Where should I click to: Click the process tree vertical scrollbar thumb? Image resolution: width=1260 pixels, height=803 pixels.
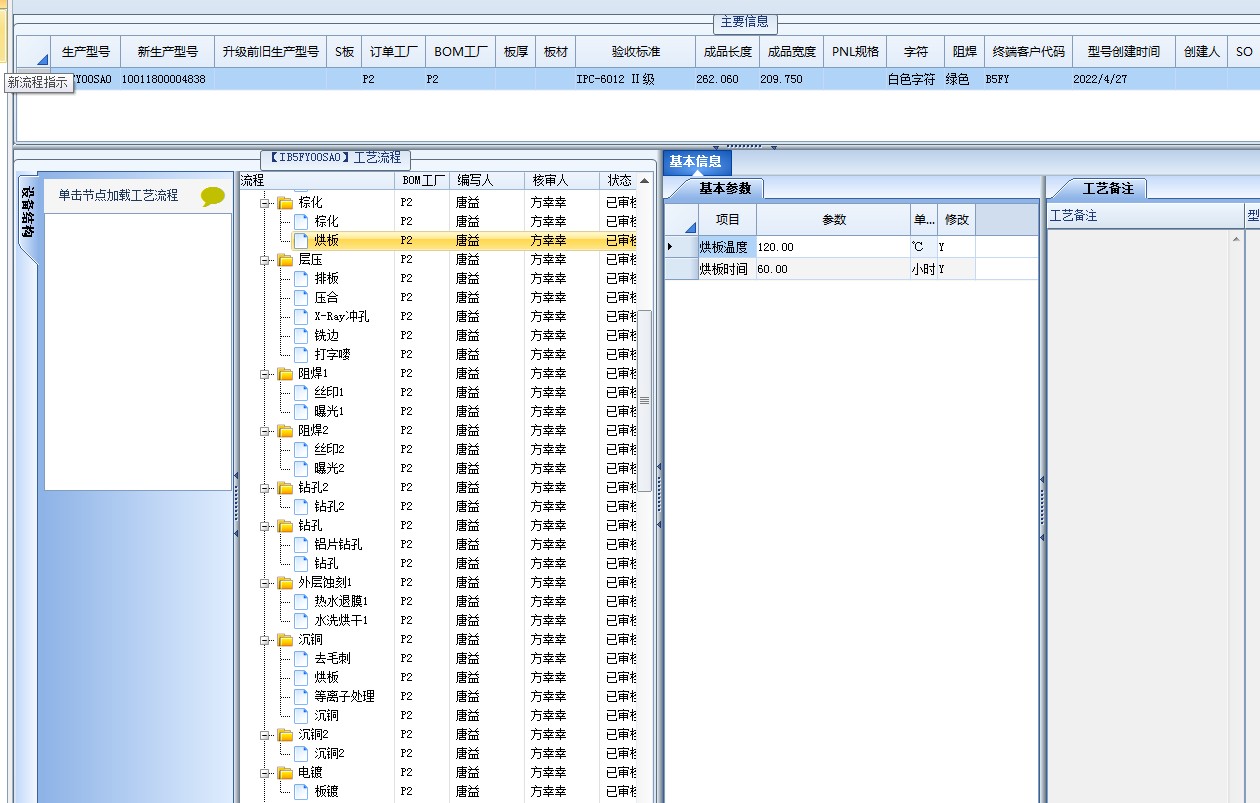[x=645, y=400]
